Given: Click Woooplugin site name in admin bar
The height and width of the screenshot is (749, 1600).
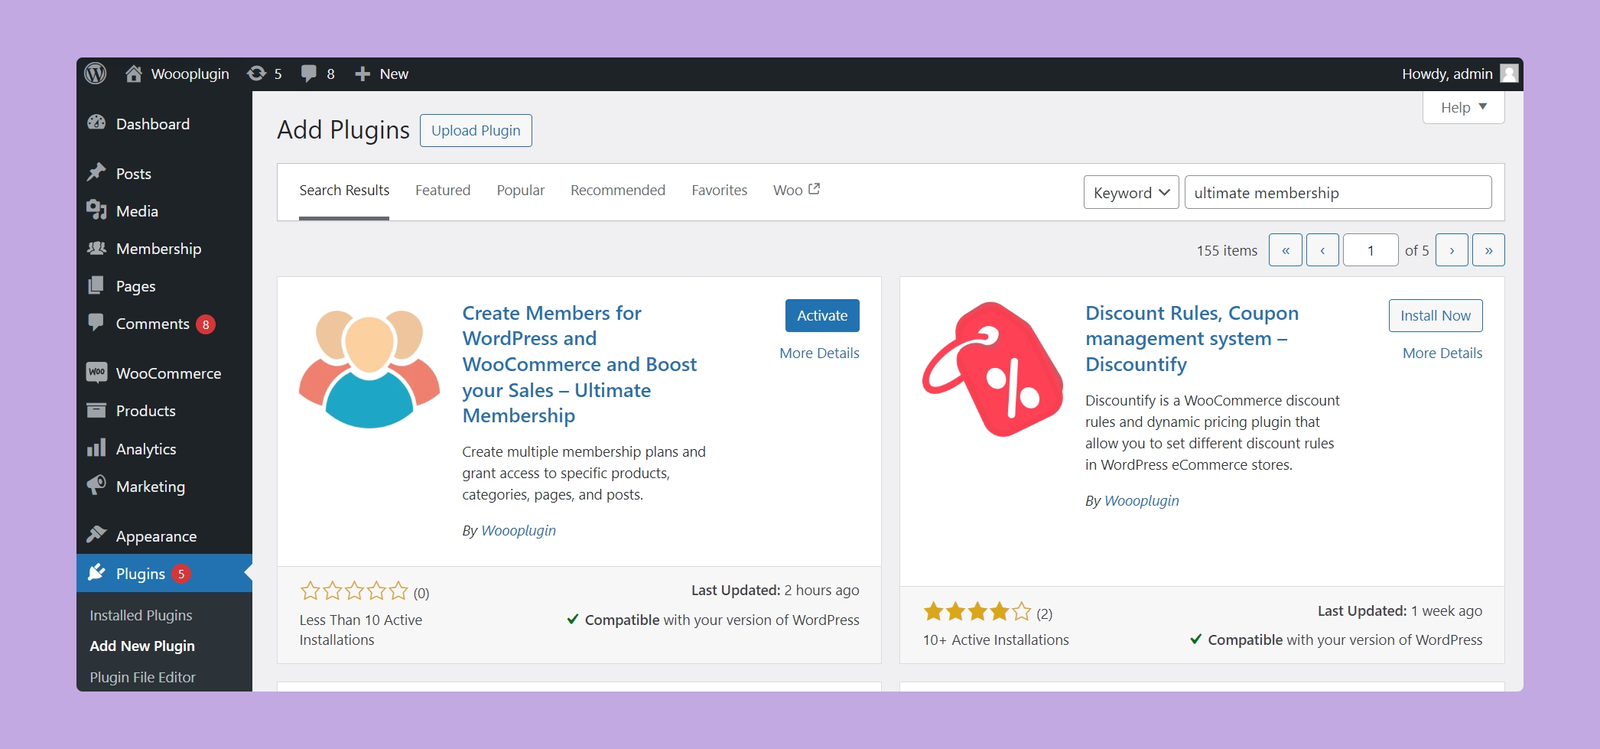Looking at the screenshot, I should 190,73.
